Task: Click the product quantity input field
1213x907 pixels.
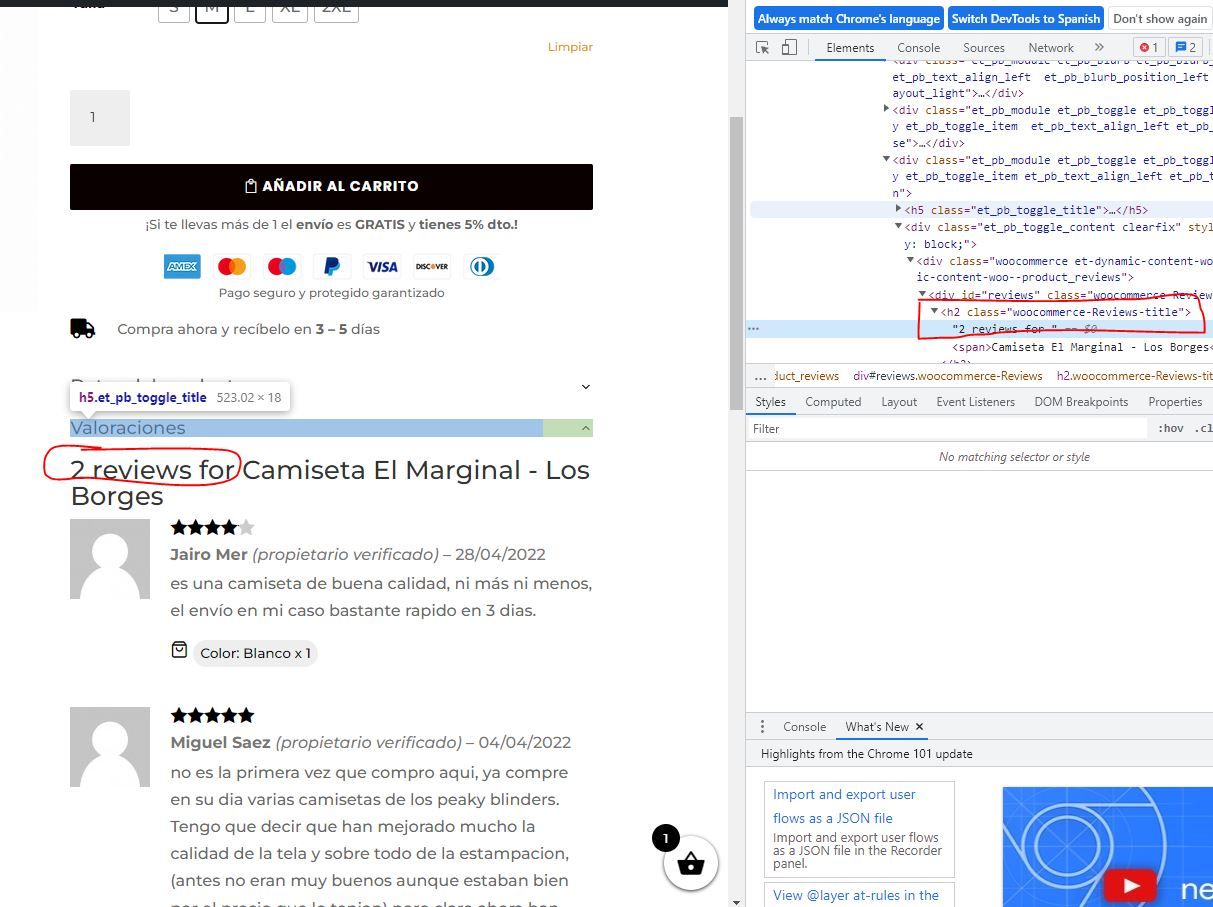Action: coord(100,118)
